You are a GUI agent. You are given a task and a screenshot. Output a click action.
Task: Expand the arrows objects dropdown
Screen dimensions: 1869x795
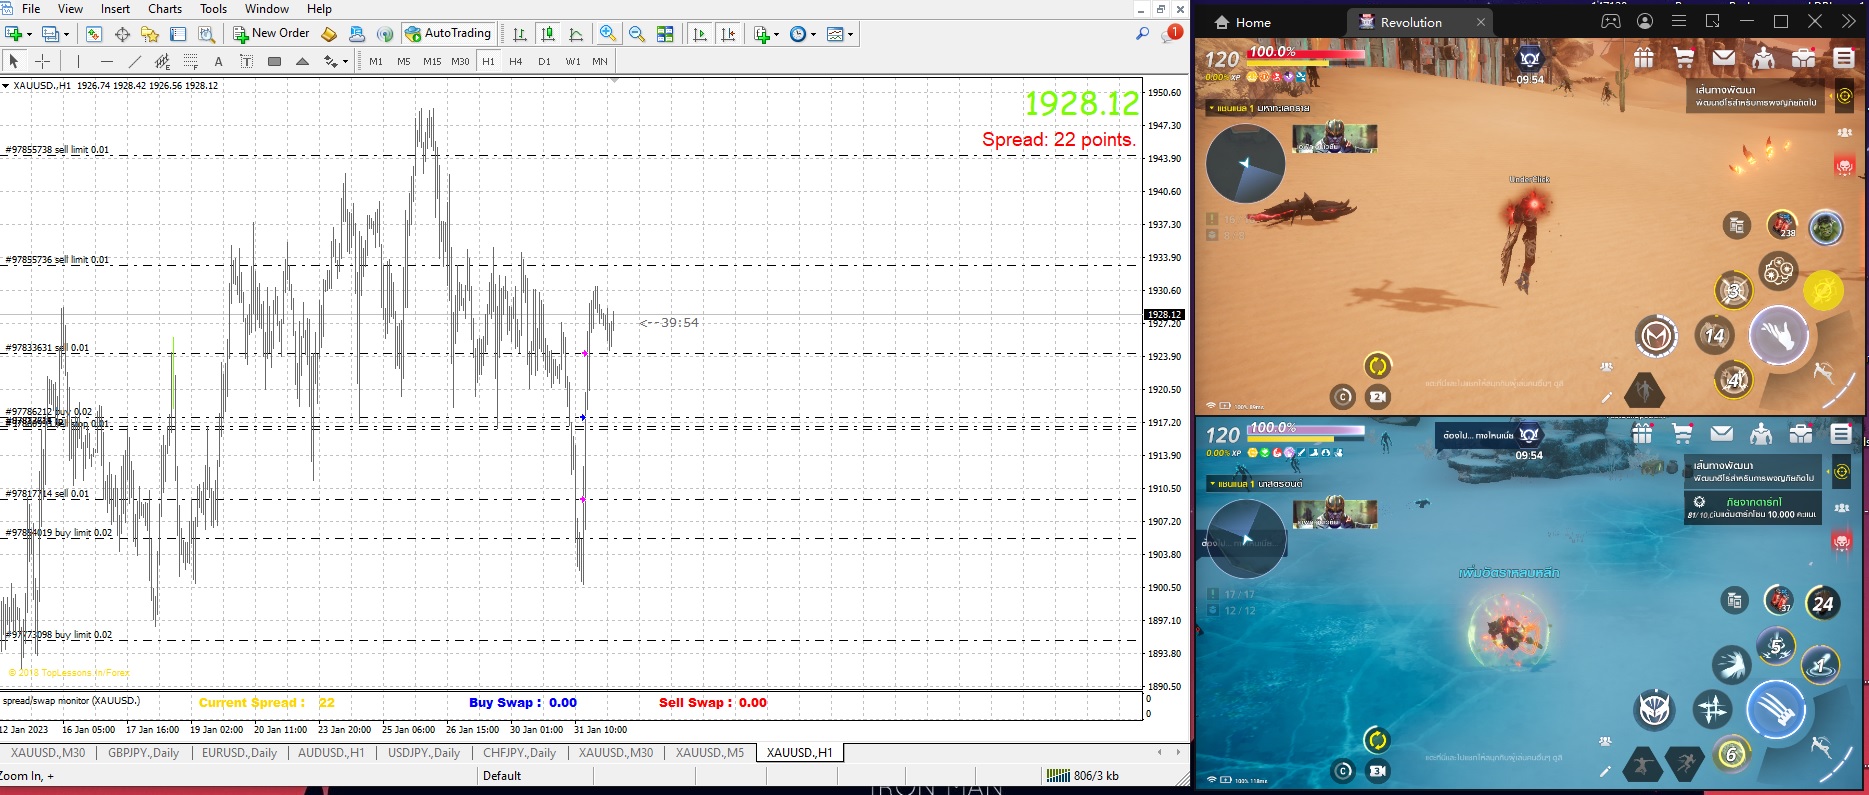(x=345, y=61)
